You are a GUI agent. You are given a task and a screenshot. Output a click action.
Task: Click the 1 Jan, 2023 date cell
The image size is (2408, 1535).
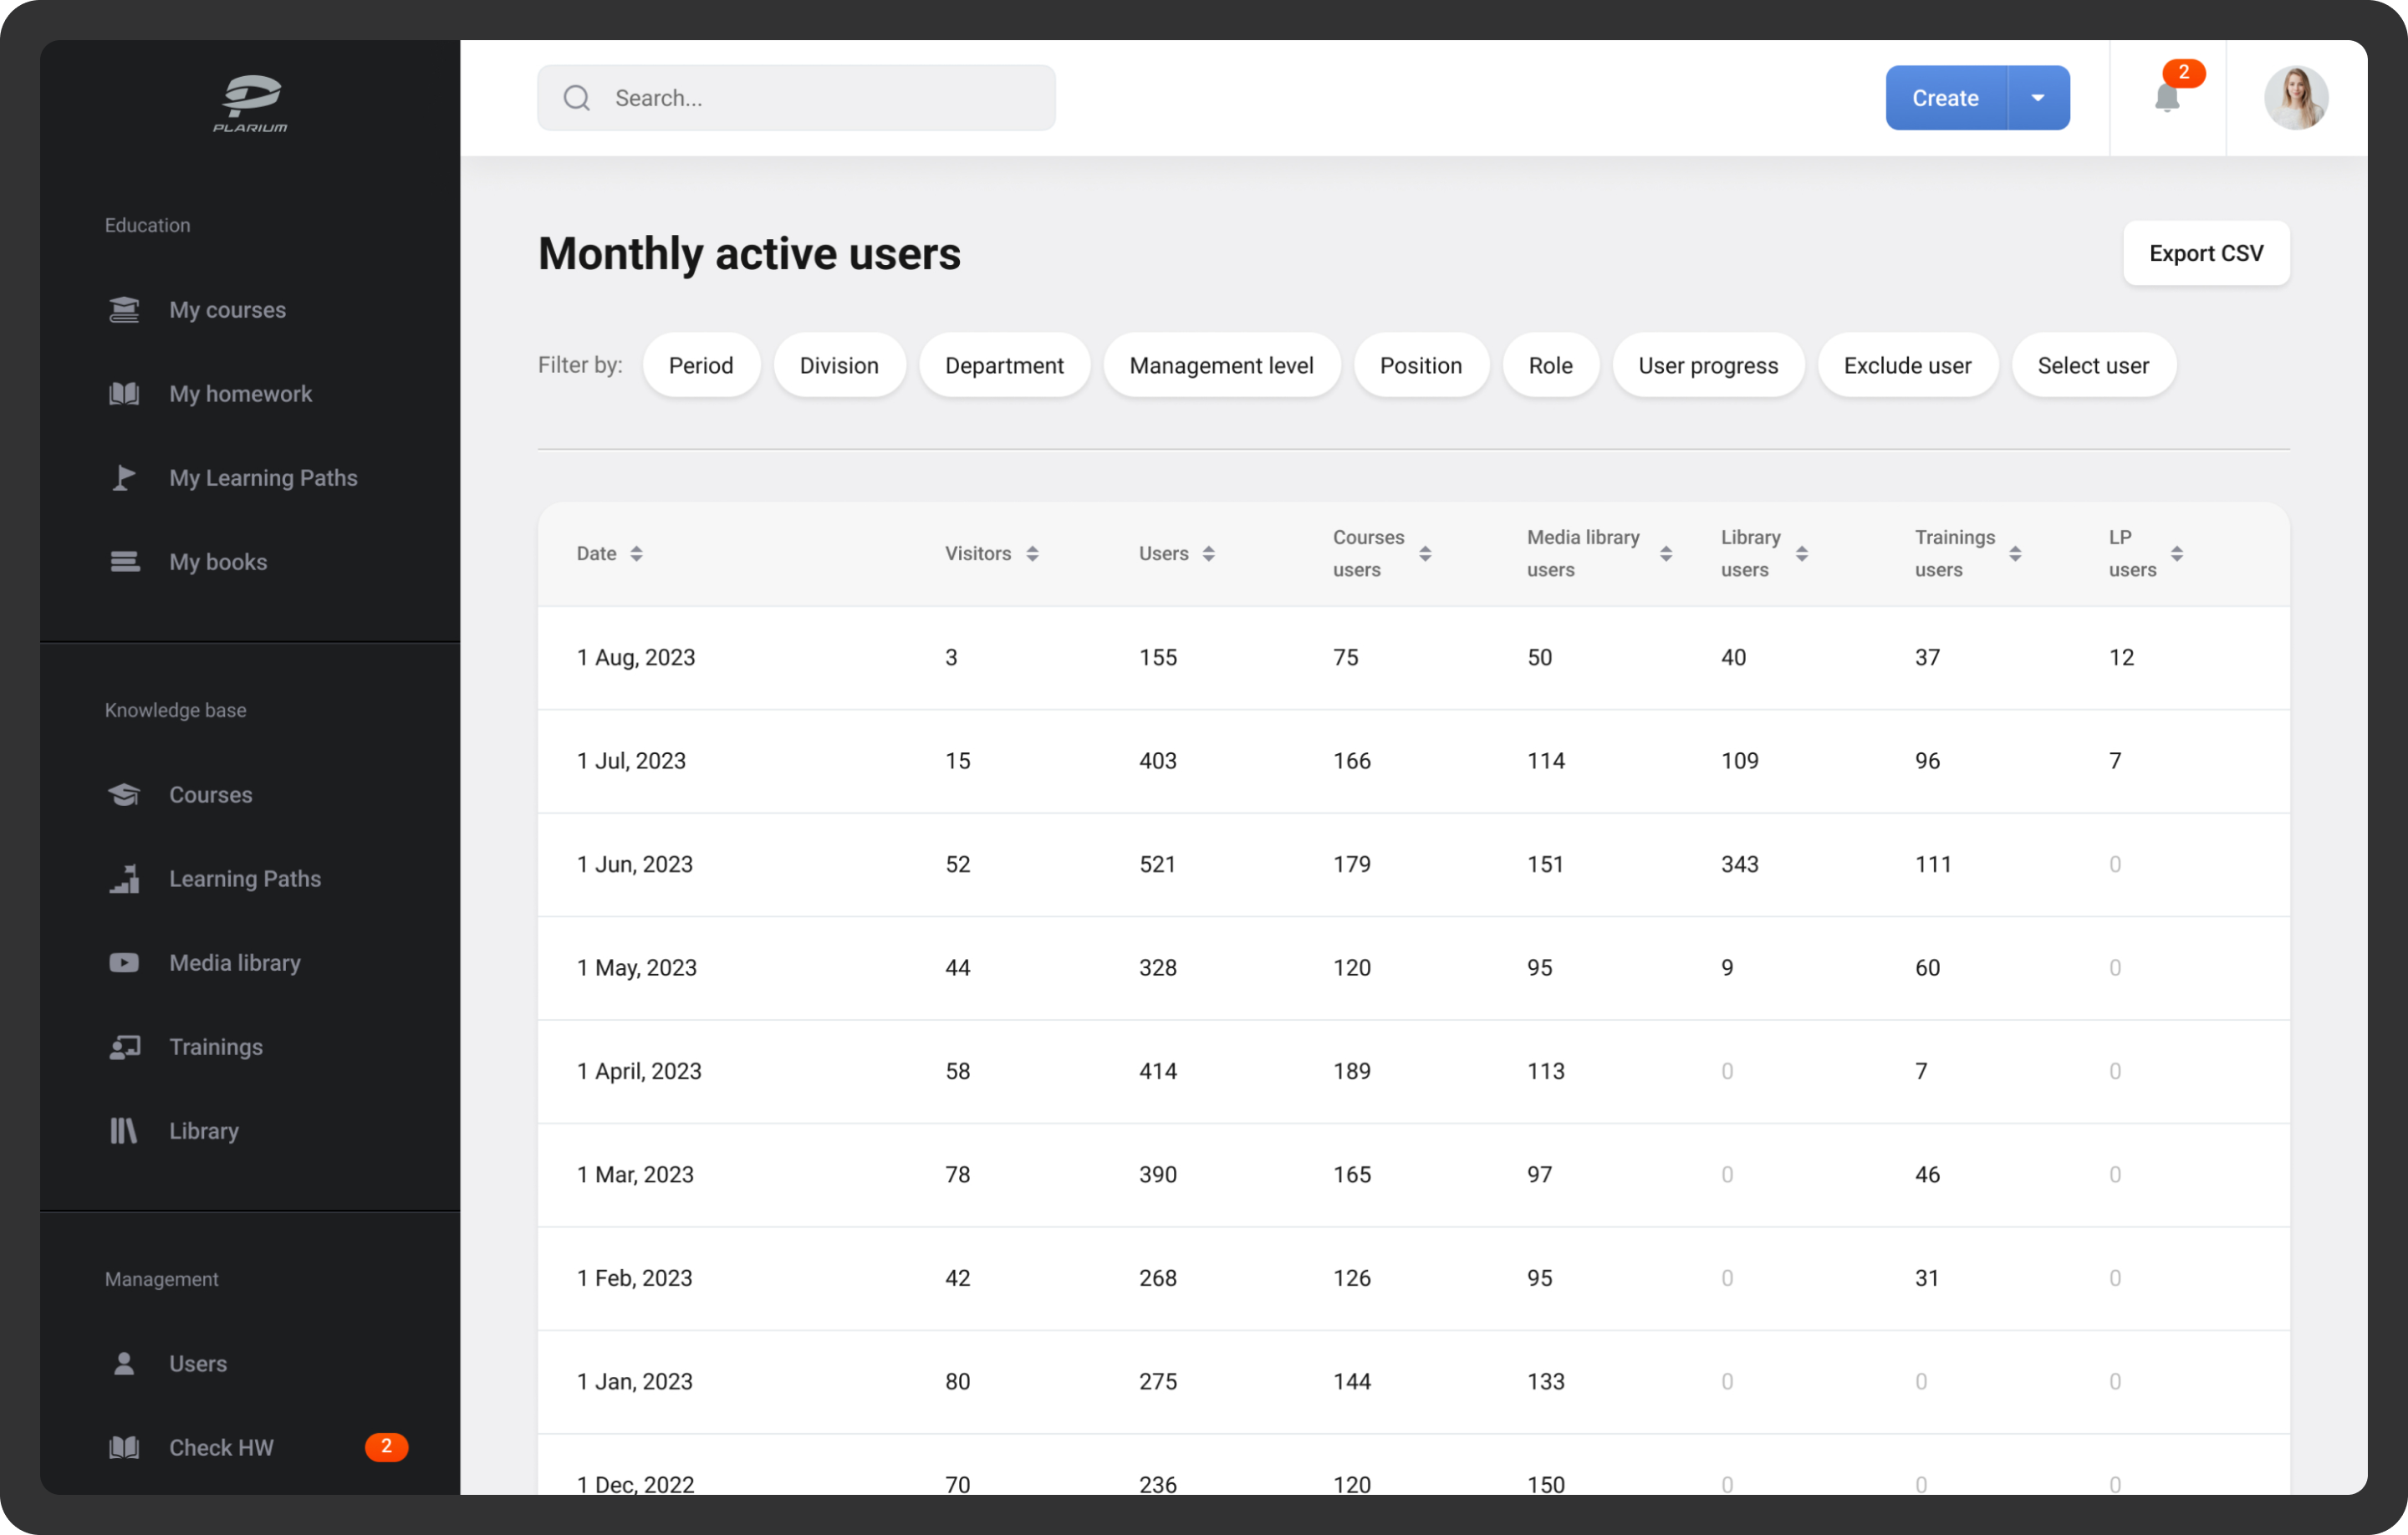[634, 1382]
